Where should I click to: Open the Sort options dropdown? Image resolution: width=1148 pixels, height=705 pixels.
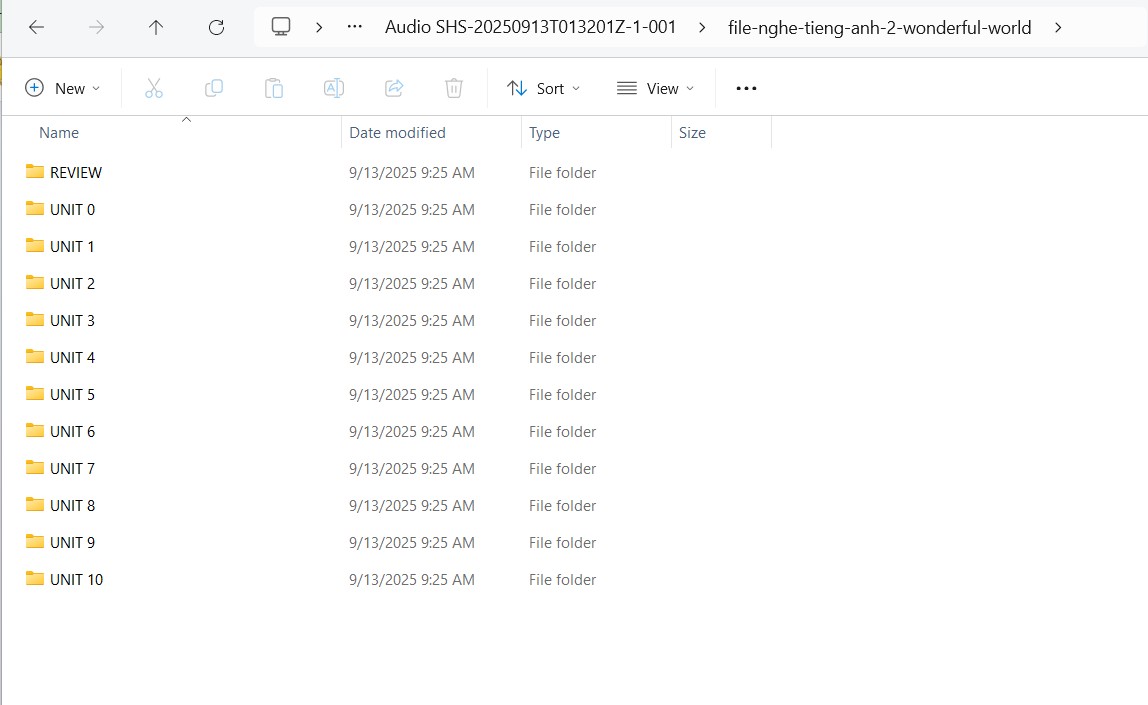pyautogui.click(x=543, y=89)
